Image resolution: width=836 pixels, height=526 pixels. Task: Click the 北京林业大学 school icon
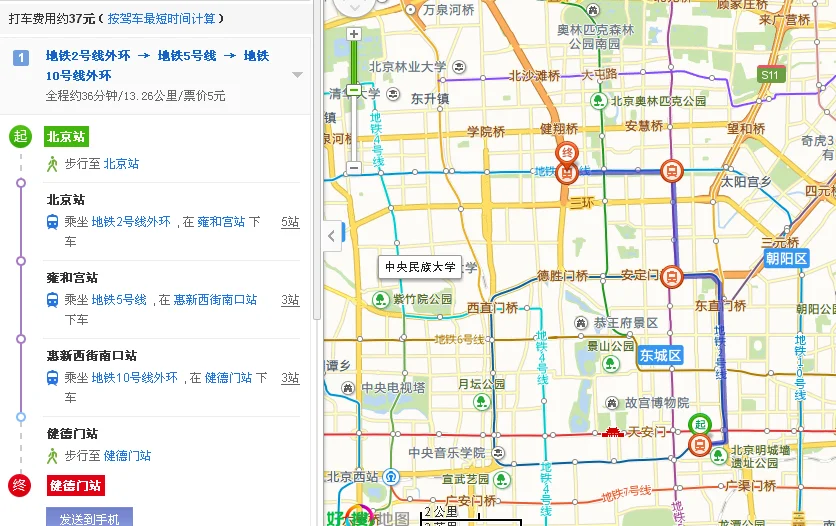coord(459,67)
